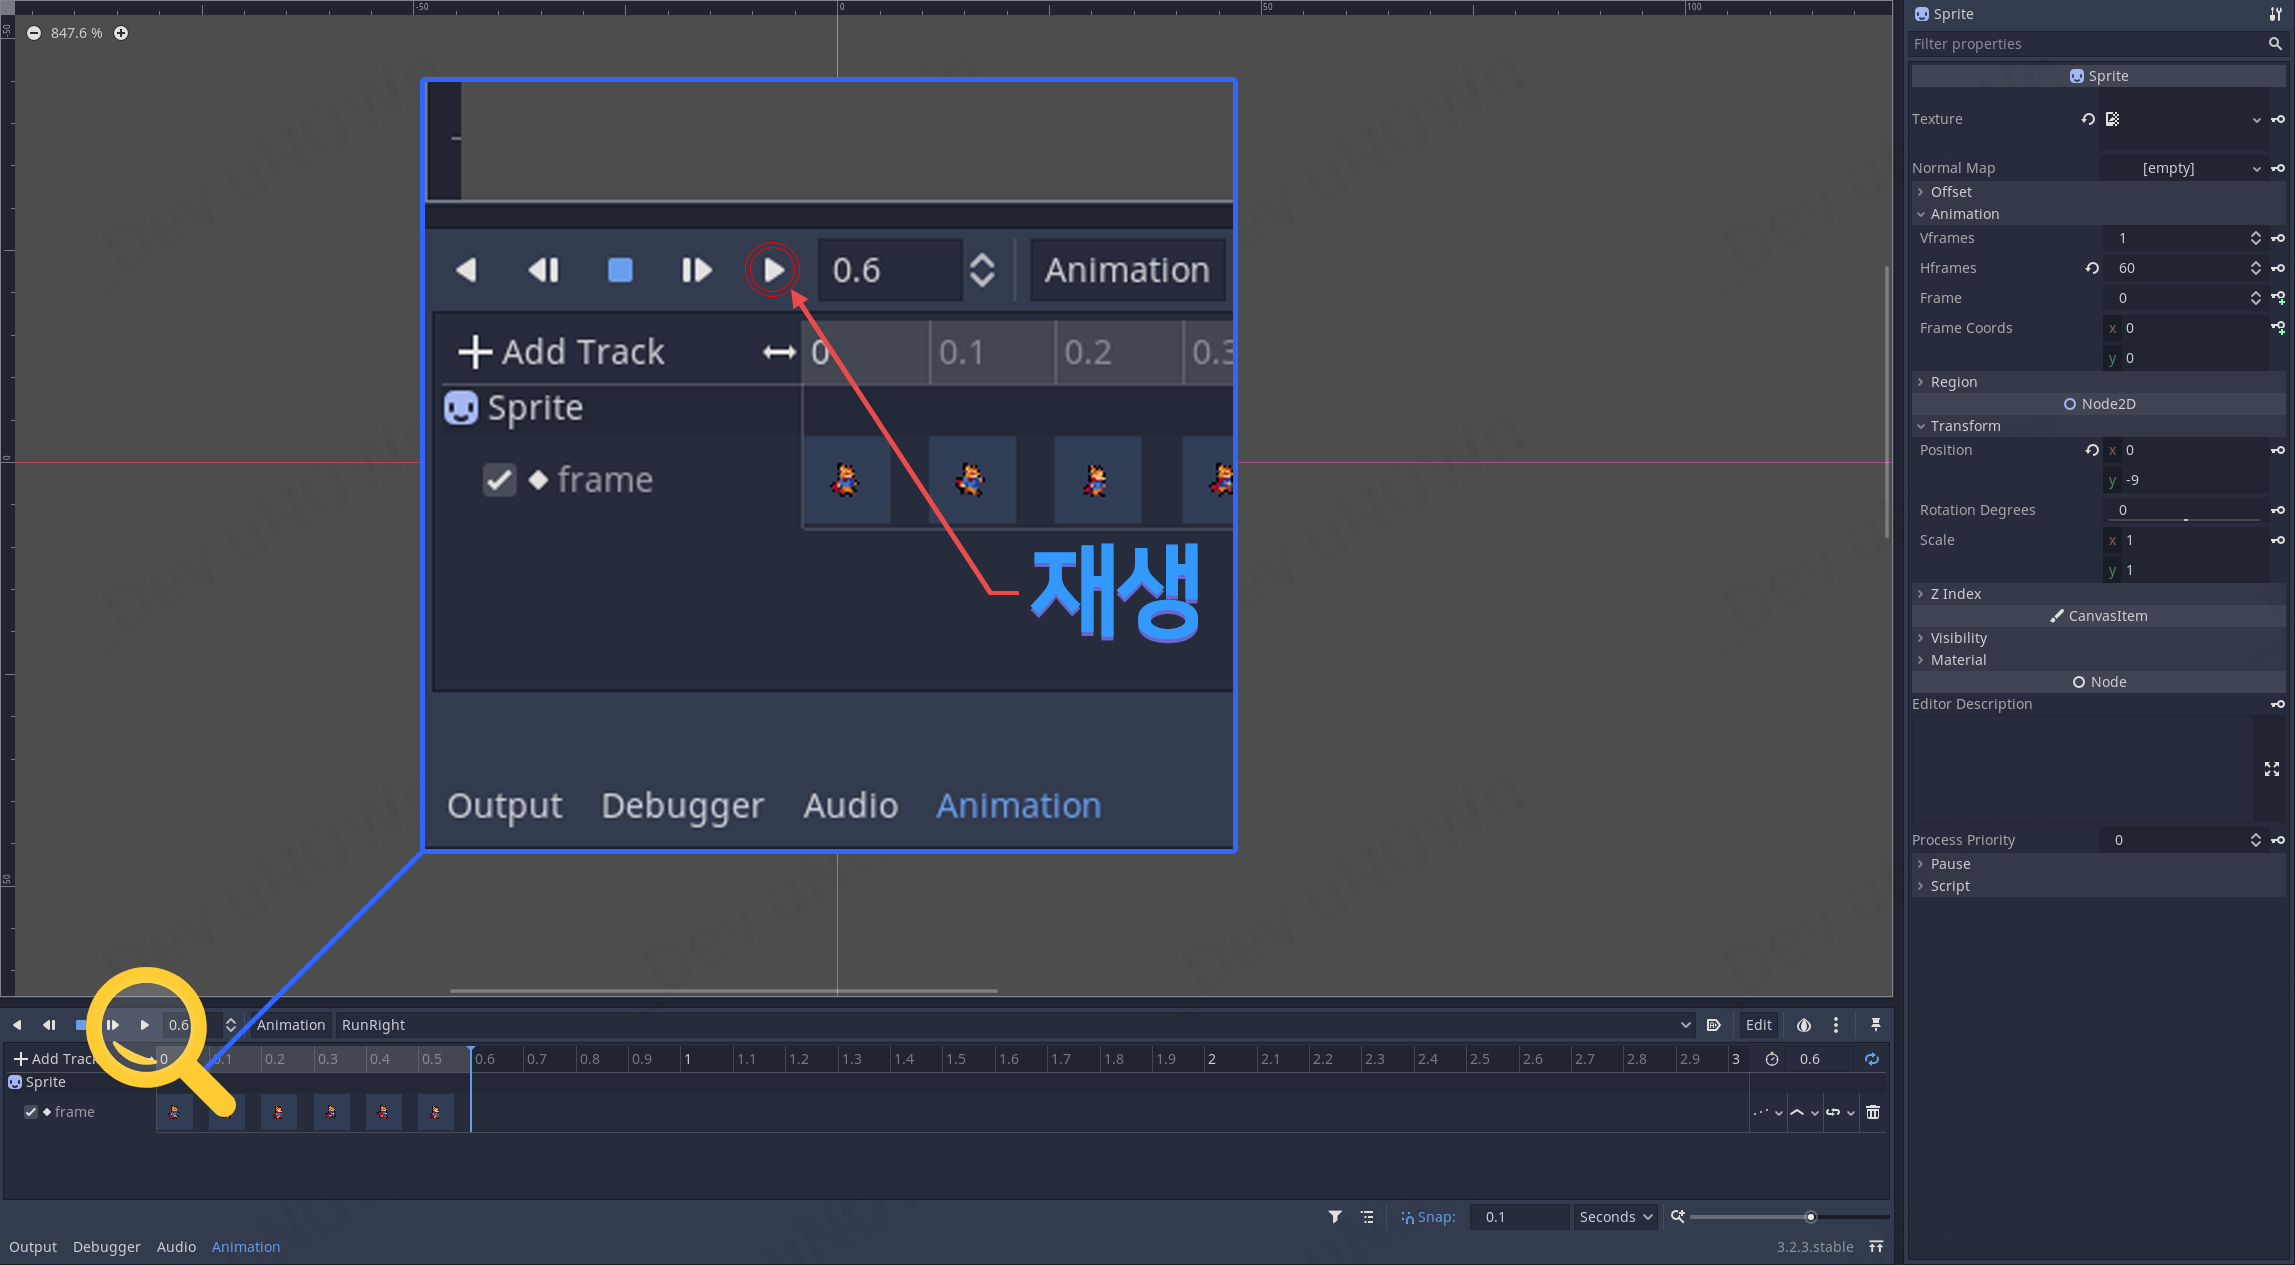Viewport: 2295px width, 1265px height.
Task: Toggle group tracks by node
Action: (1367, 1217)
